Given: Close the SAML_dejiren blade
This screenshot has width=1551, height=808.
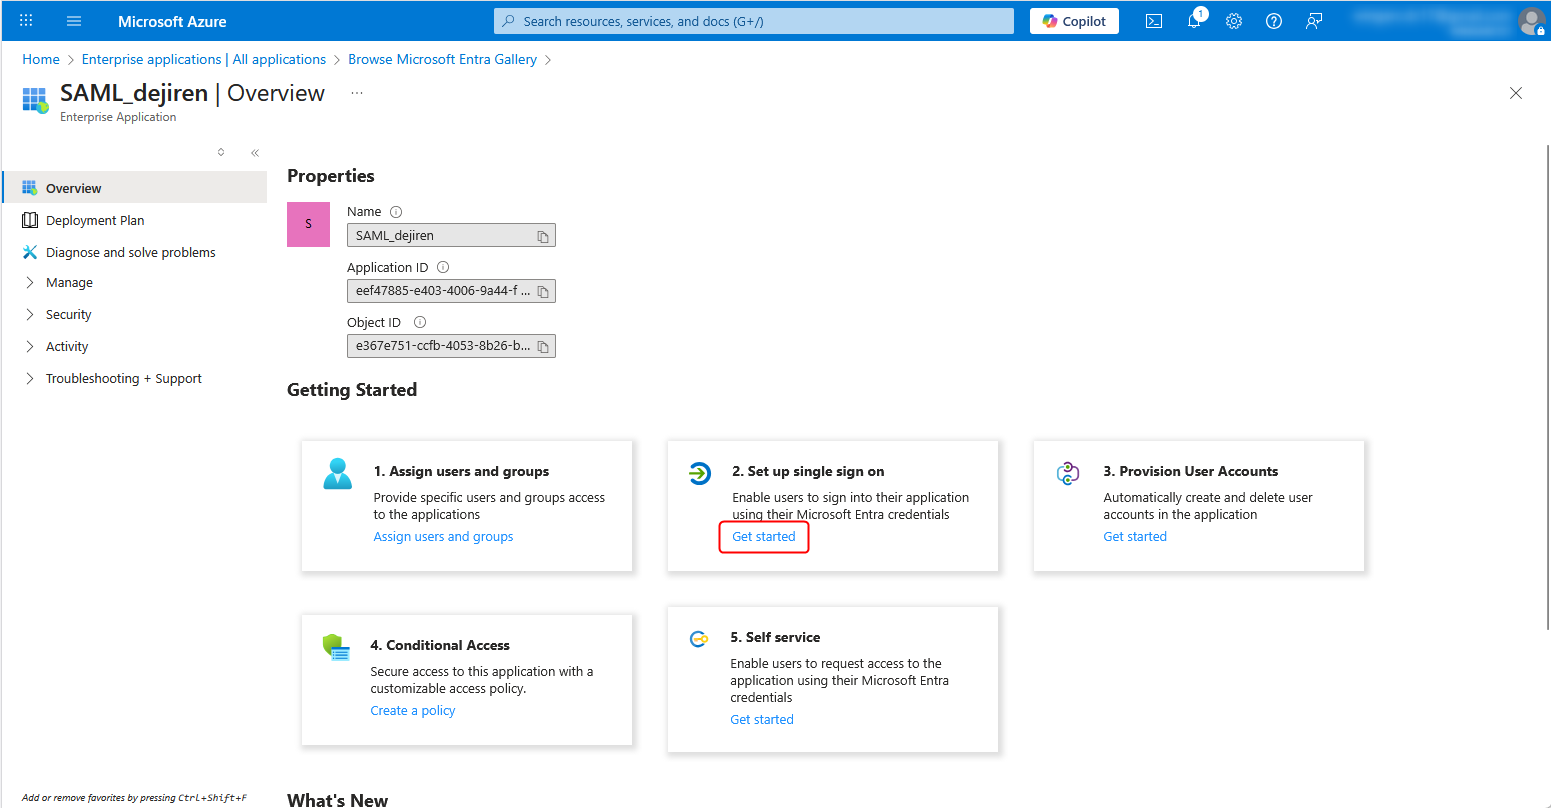Looking at the screenshot, I should (x=1516, y=93).
